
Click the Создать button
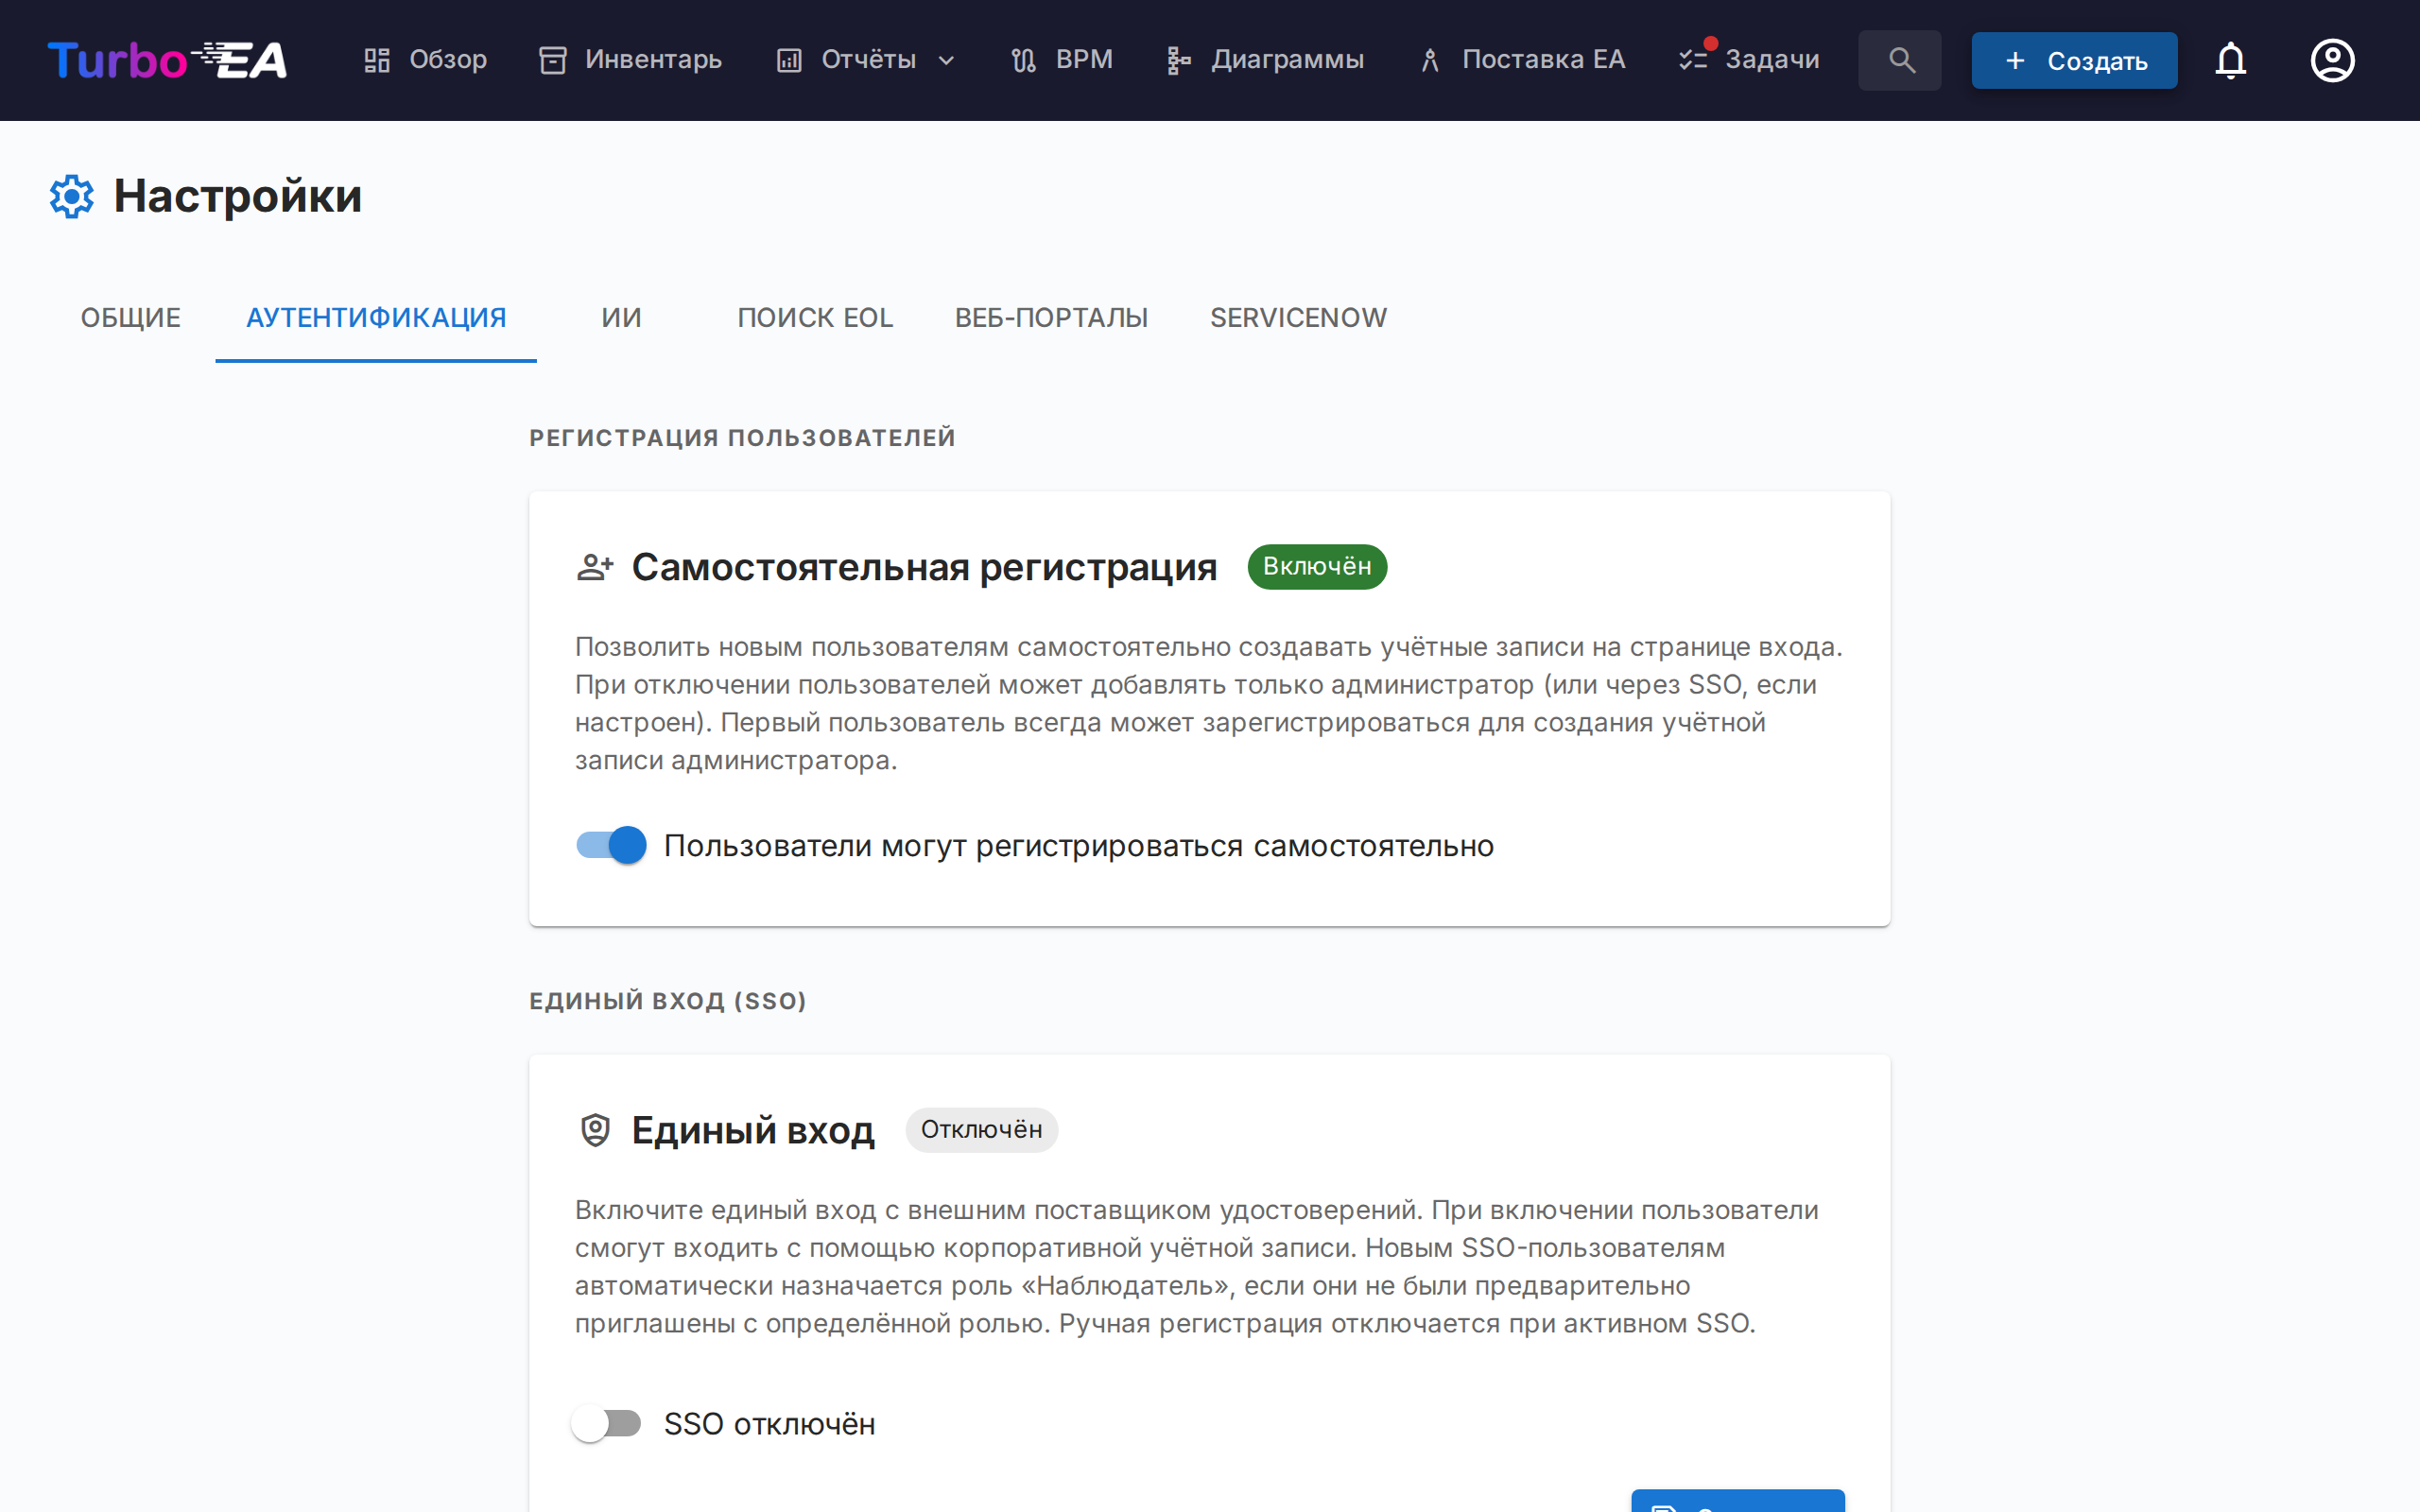[x=2073, y=60]
